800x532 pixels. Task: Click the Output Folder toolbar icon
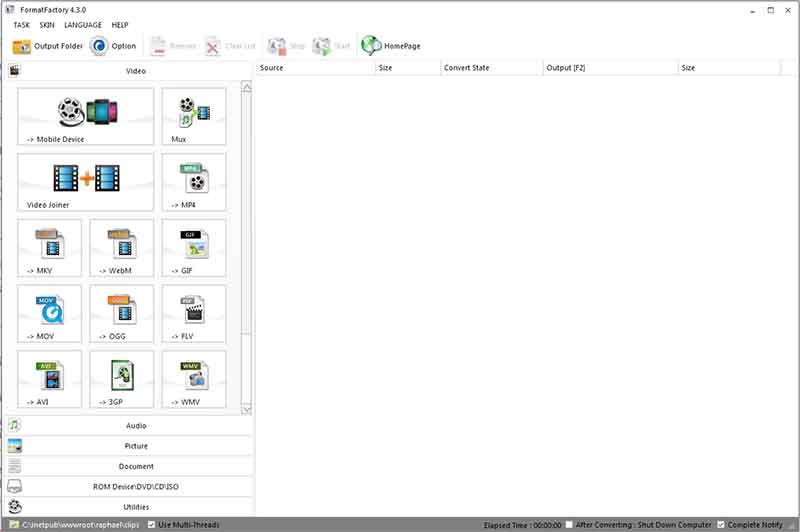pyautogui.click(x=21, y=46)
